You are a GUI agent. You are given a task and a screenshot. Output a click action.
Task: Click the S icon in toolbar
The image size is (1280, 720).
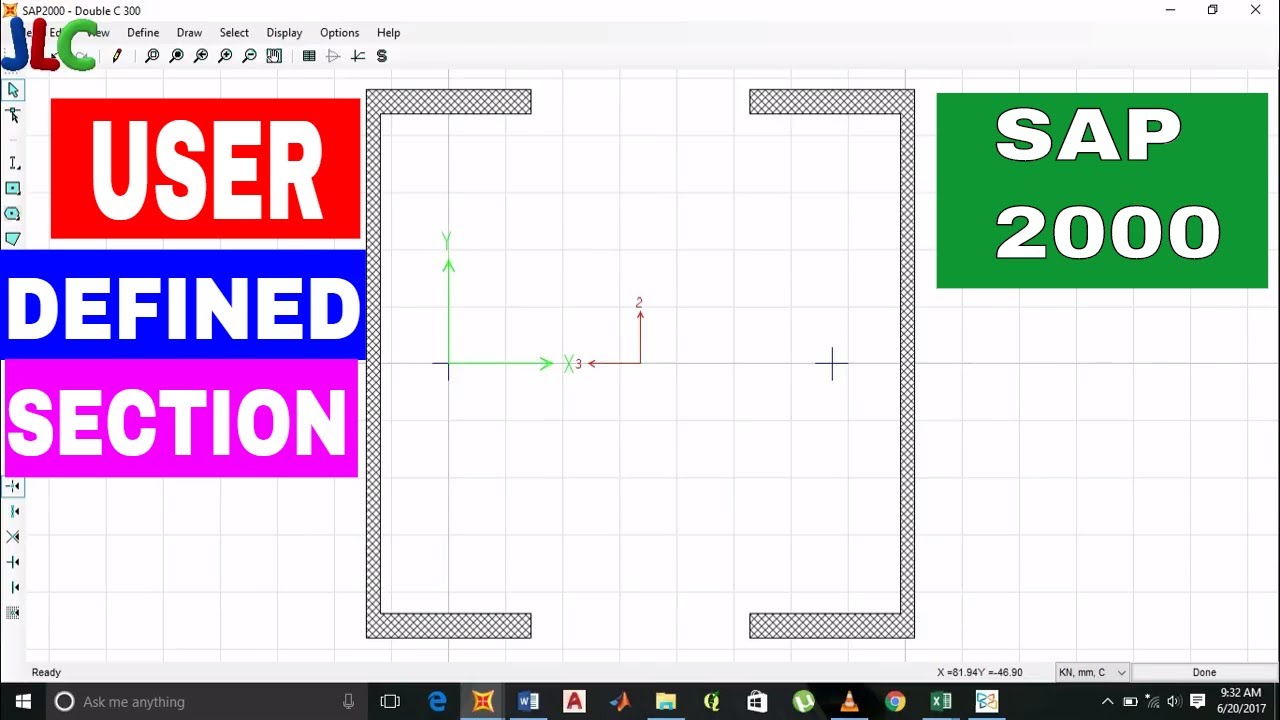[x=382, y=56]
